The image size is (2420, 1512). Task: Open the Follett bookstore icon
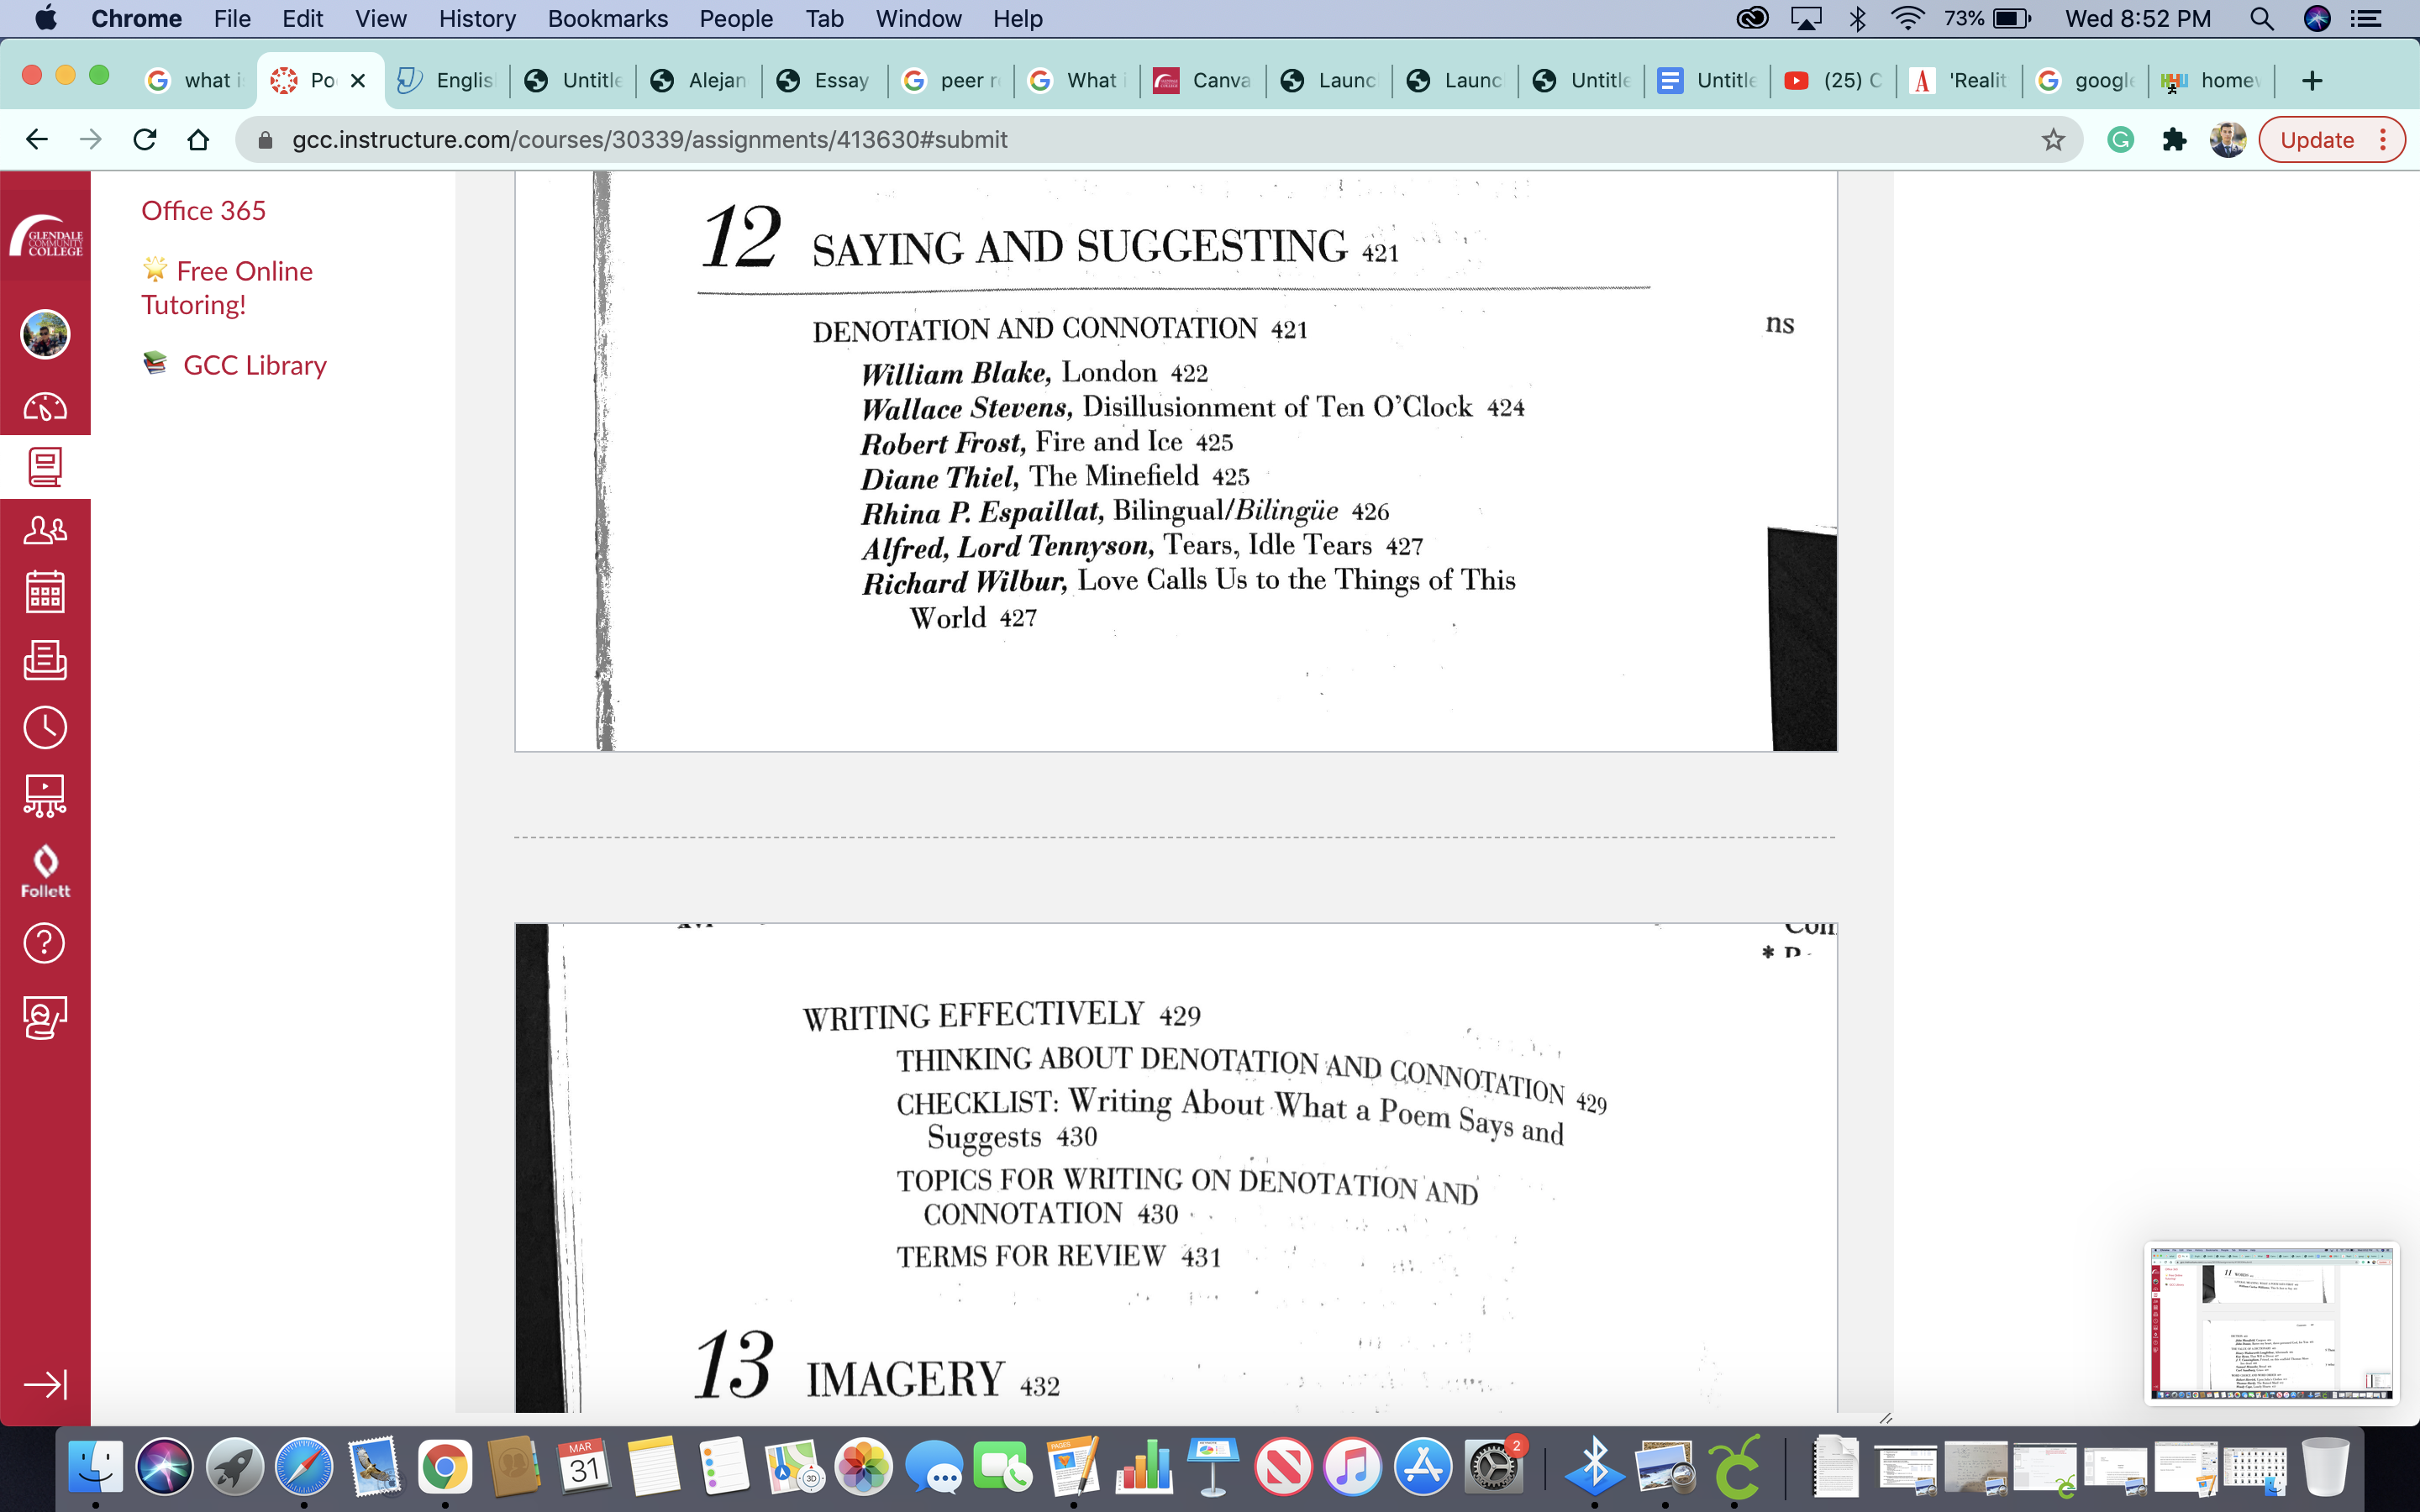(45, 870)
